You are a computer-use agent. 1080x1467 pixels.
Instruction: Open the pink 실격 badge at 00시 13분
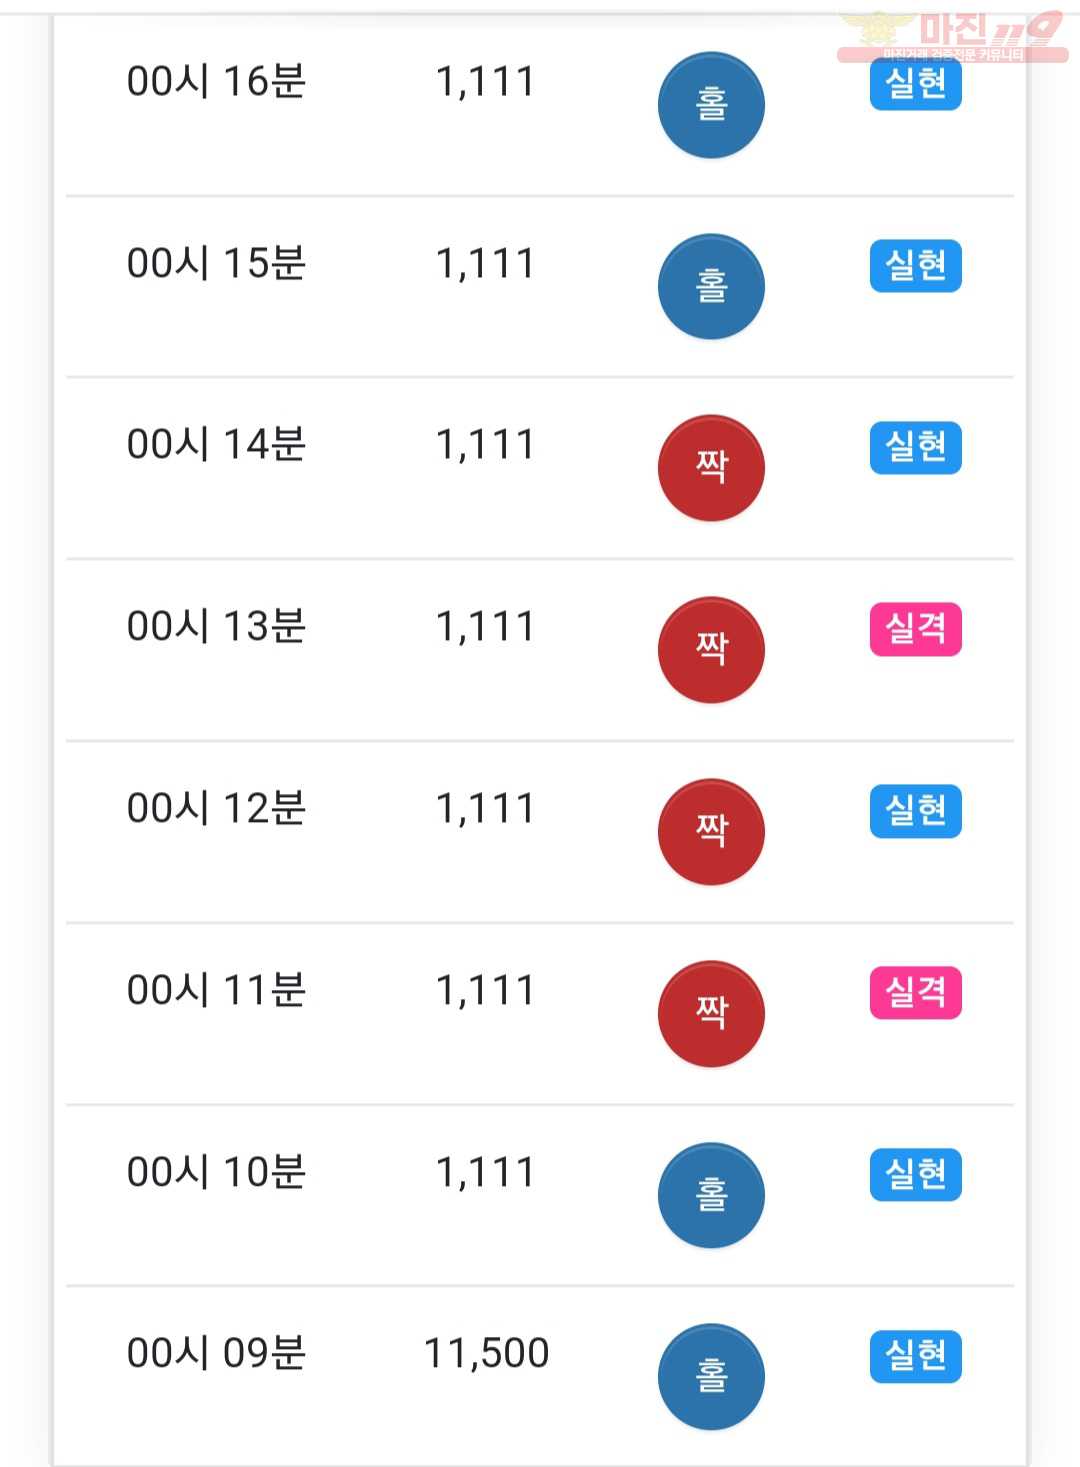coord(916,629)
